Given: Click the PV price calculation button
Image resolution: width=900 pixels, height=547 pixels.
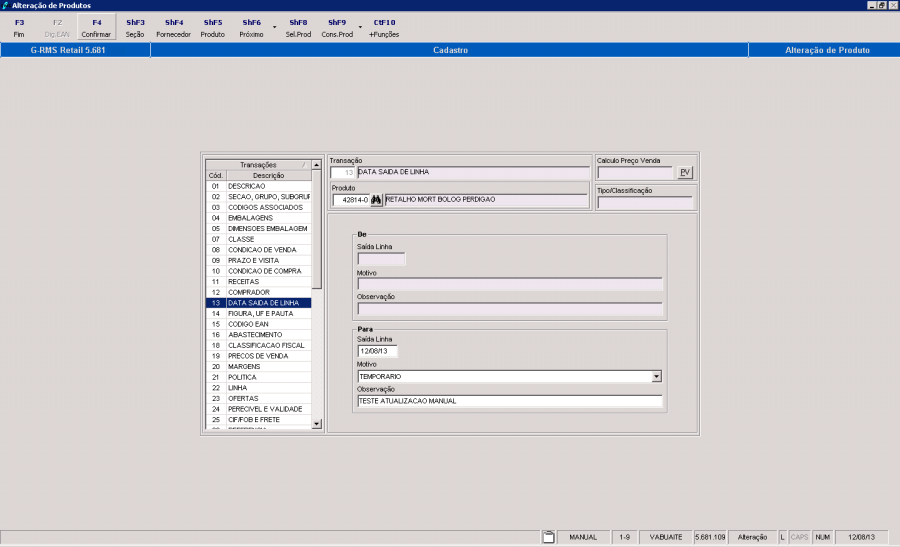Looking at the screenshot, I should click(685, 172).
